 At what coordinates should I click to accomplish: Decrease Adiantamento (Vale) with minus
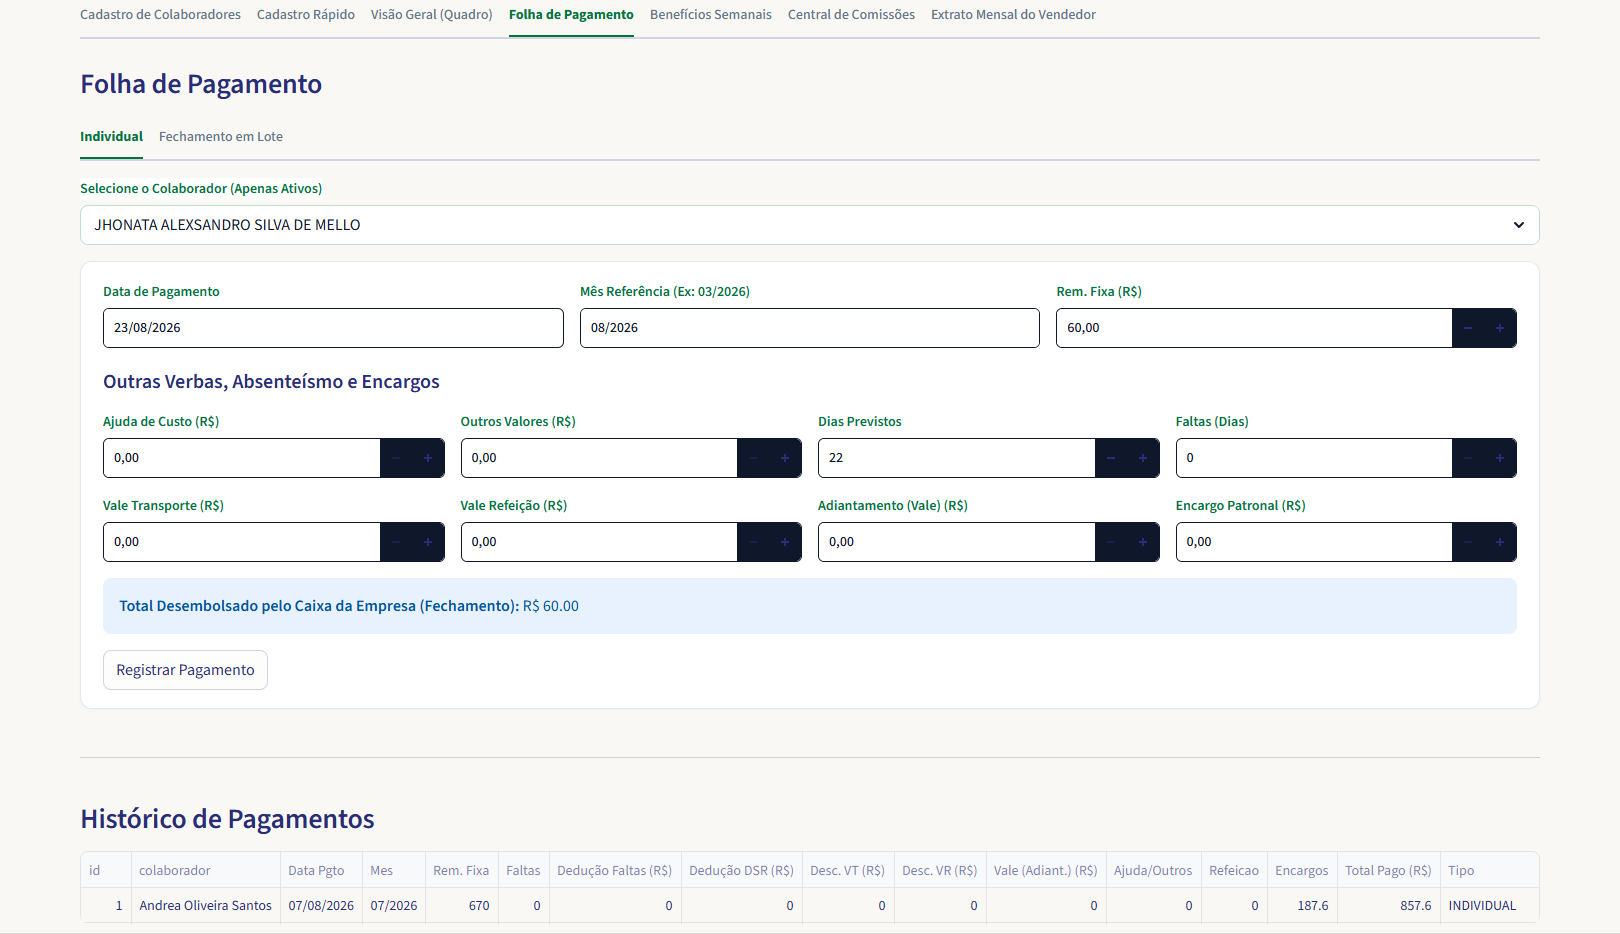(x=1111, y=542)
